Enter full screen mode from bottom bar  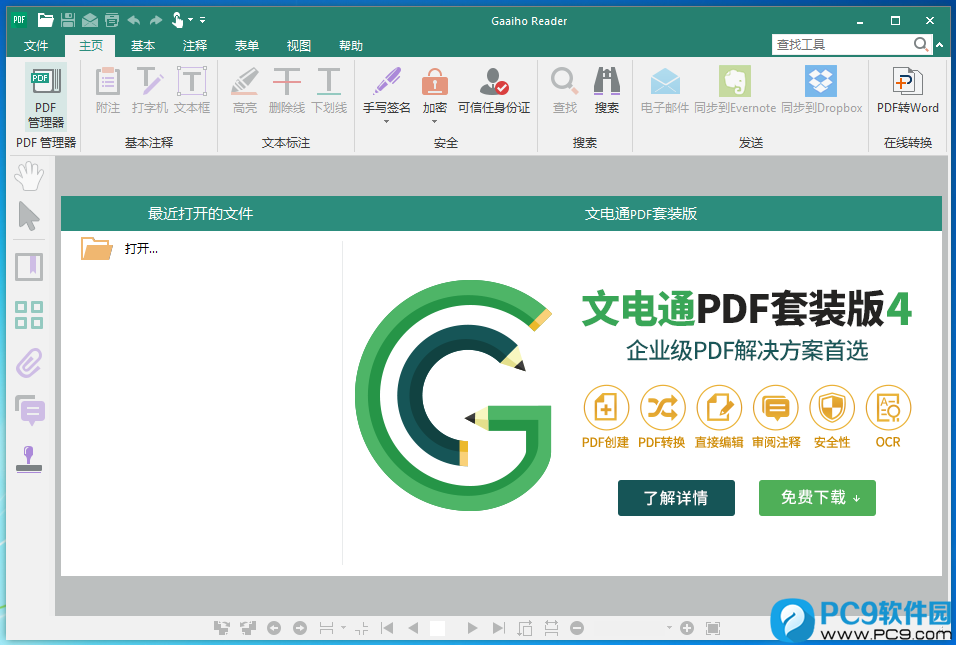coord(713,628)
